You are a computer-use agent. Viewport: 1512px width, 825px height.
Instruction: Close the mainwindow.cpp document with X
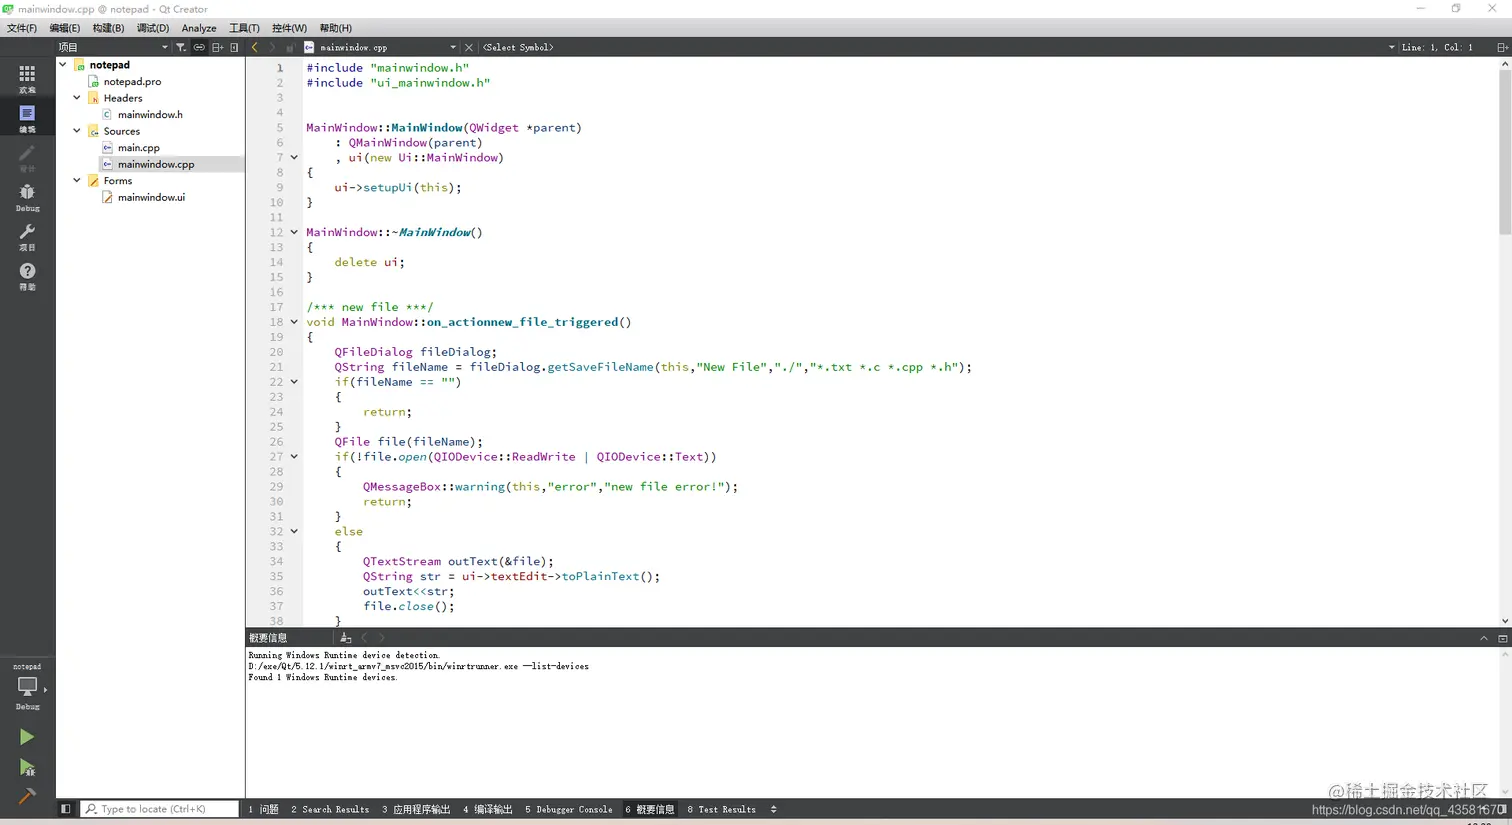click(468, 47)
